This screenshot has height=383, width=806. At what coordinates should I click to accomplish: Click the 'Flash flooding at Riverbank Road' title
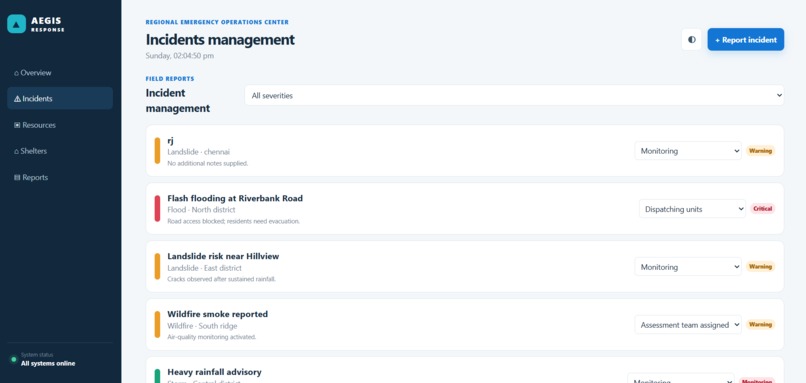tap(235, 198)
